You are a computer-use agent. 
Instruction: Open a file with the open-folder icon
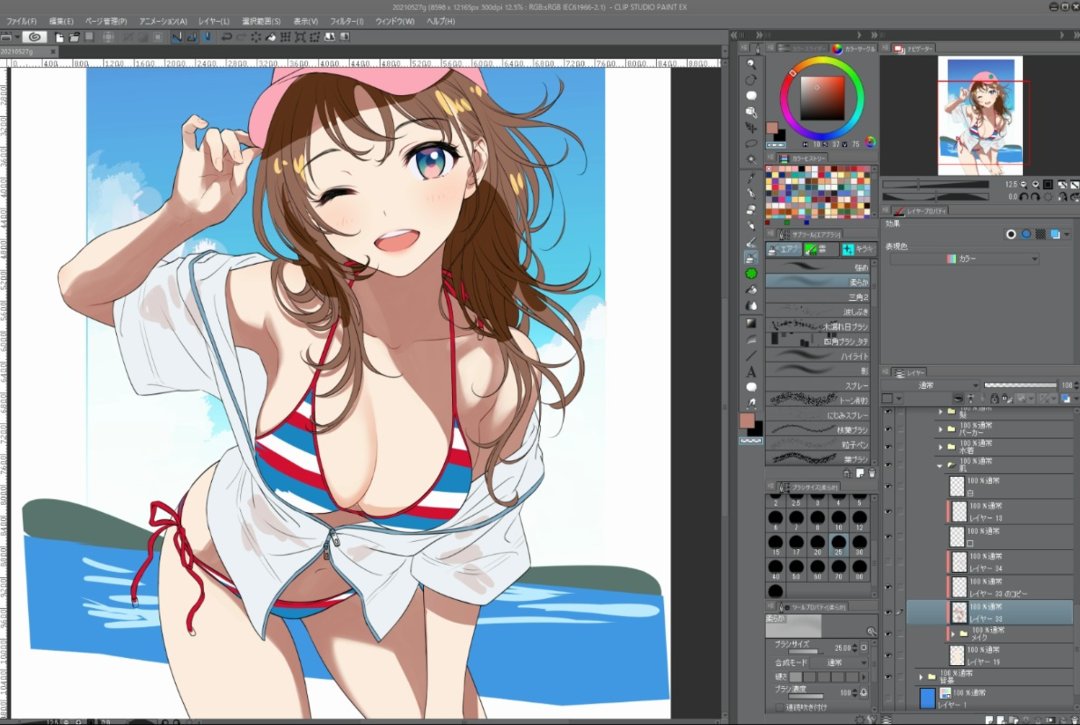click(74, 37)
